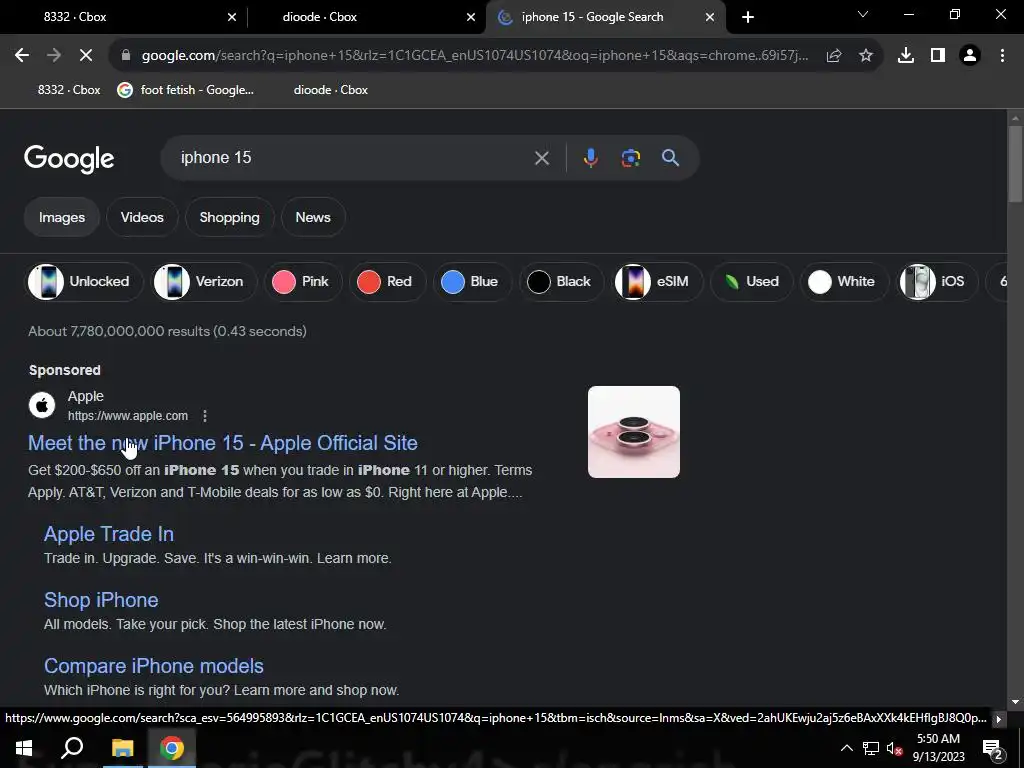The image size is (1024, 768).
Task: Open the Shop iPhone link
Action: [x=101, y=600]
